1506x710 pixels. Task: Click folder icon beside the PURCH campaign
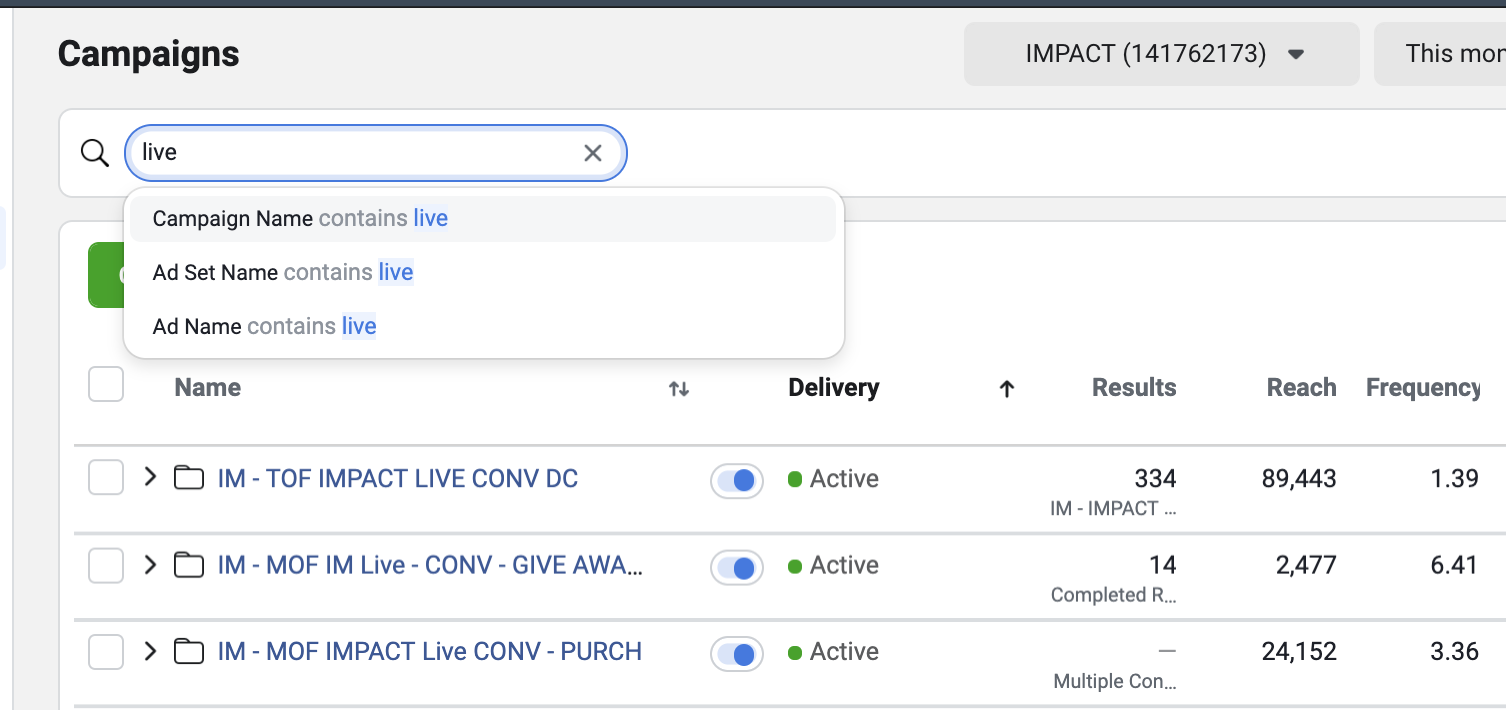[188, 651]
